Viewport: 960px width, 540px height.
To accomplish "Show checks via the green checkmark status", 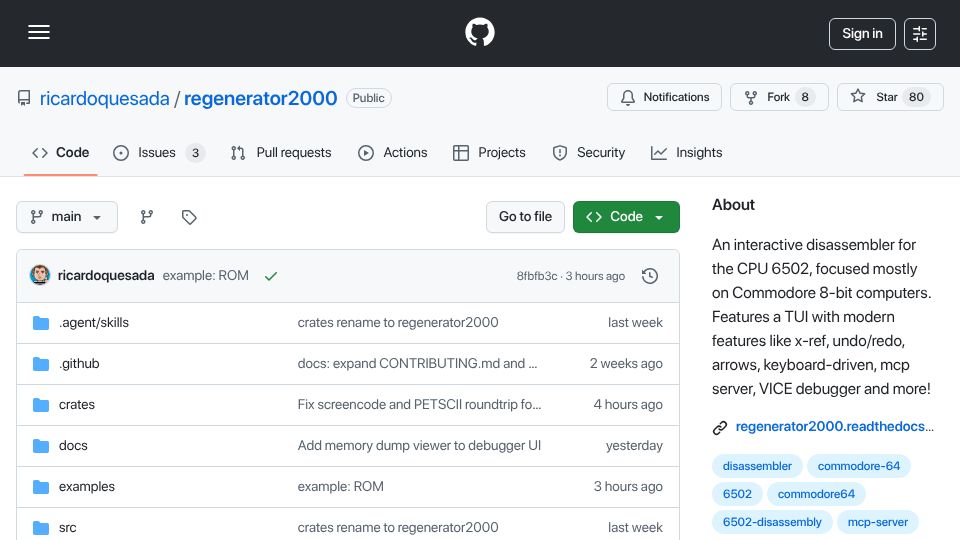I will point(271,276).
